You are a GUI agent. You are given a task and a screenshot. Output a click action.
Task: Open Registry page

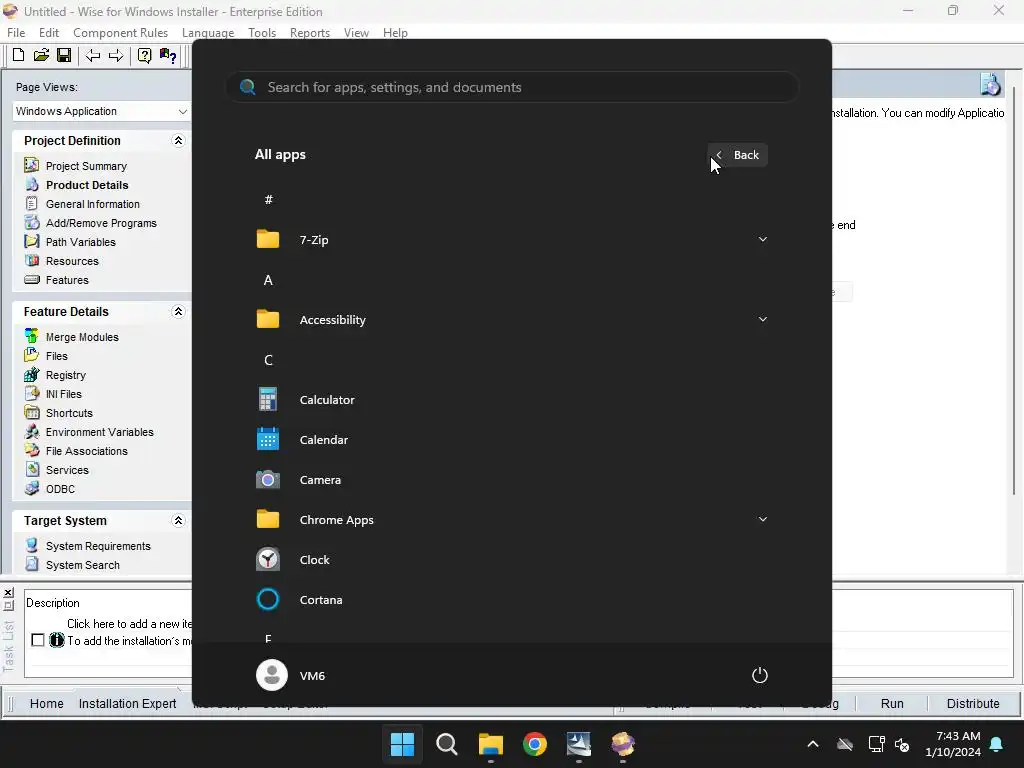click(x=65, y=375)
